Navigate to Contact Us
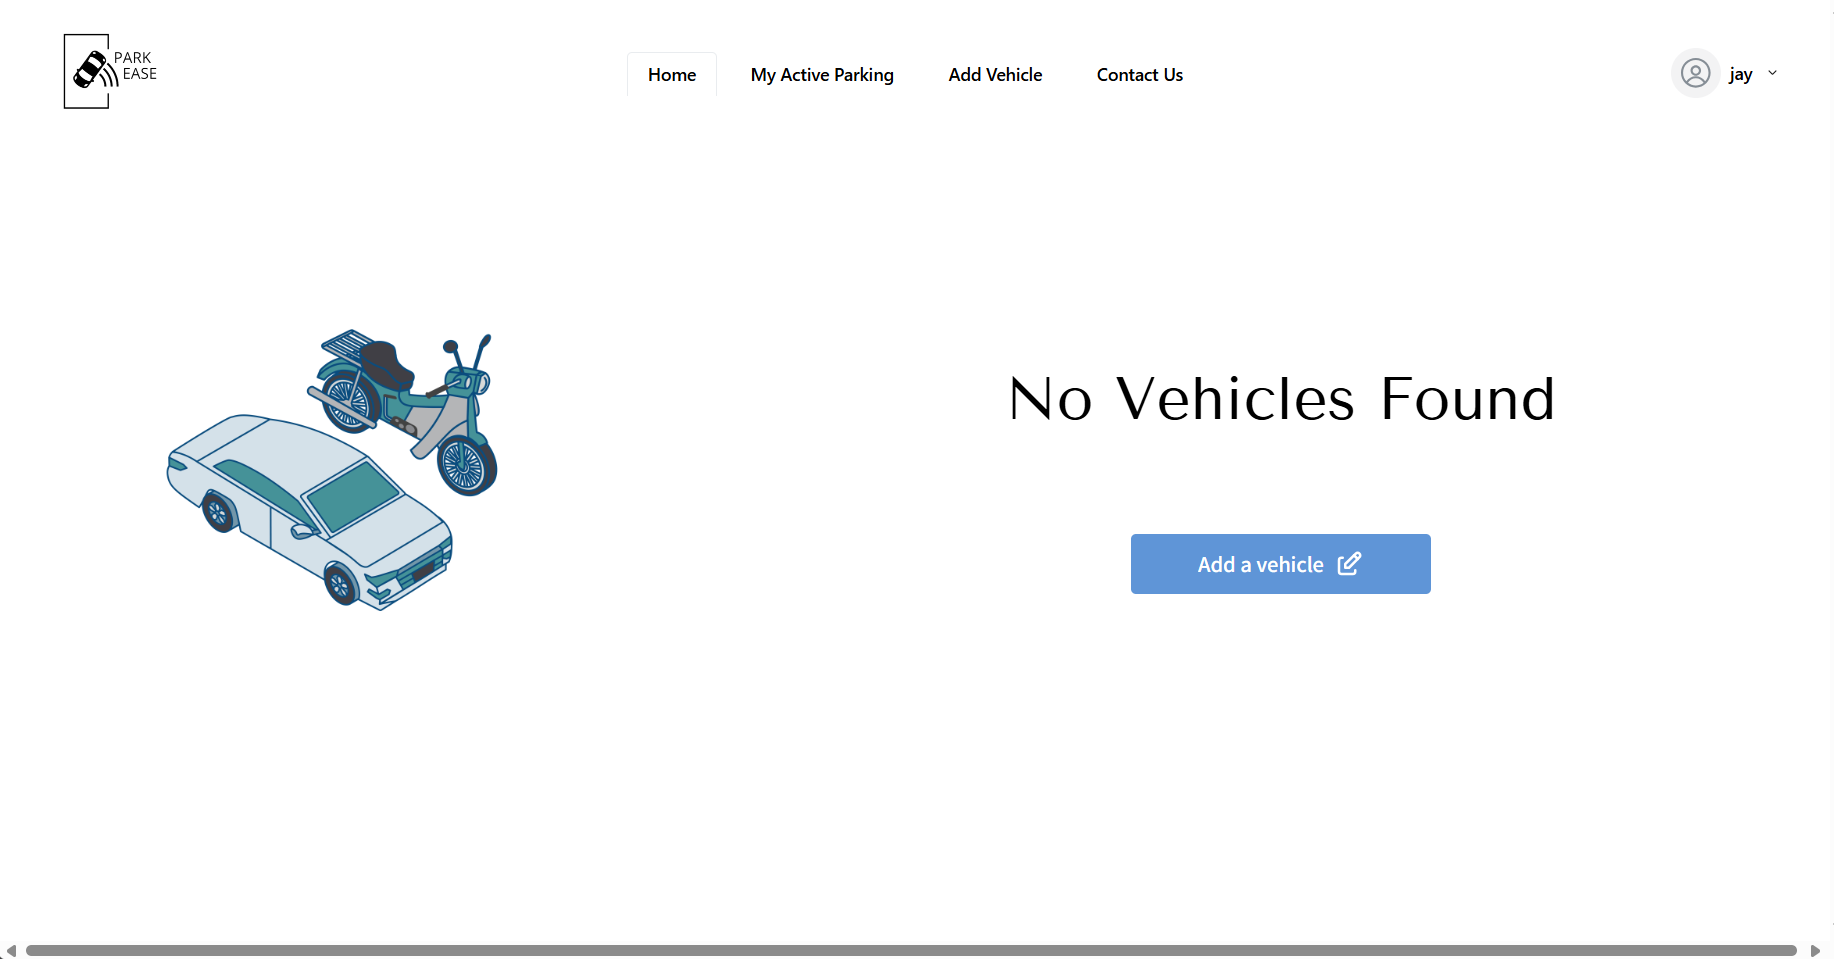 [1139, 75]
